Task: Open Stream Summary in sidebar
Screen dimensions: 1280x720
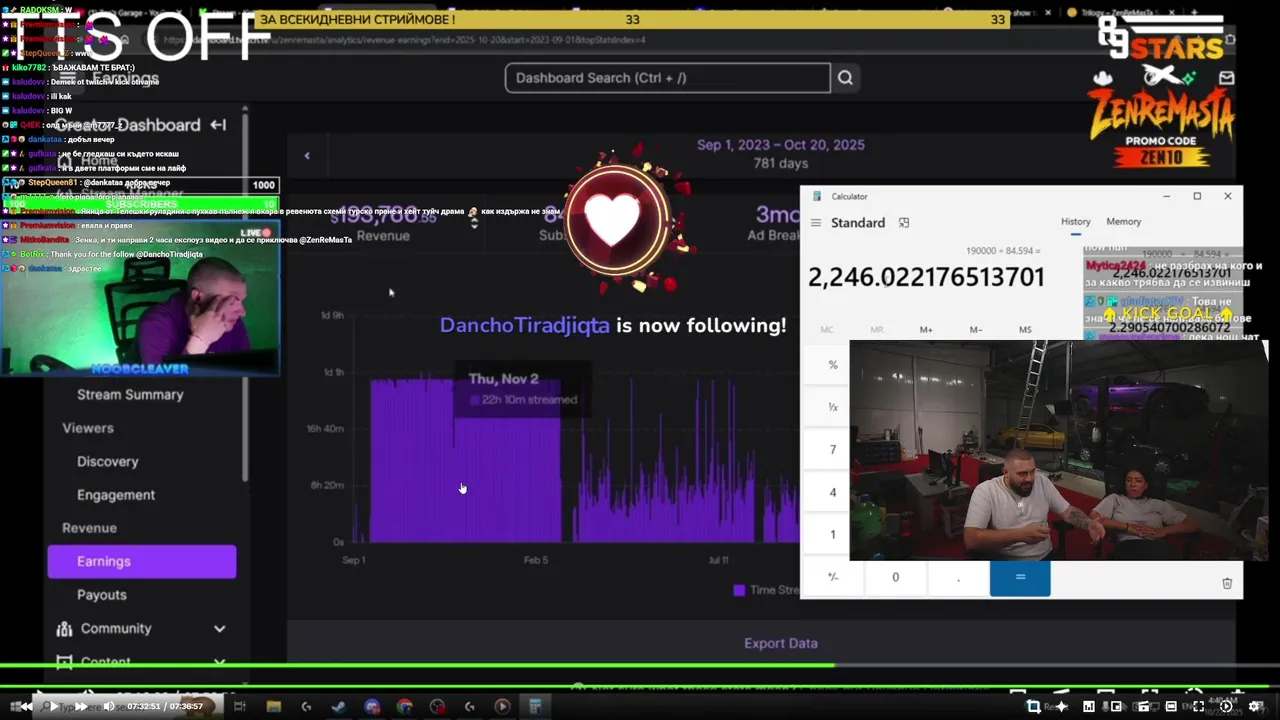Action: point(130,394)
